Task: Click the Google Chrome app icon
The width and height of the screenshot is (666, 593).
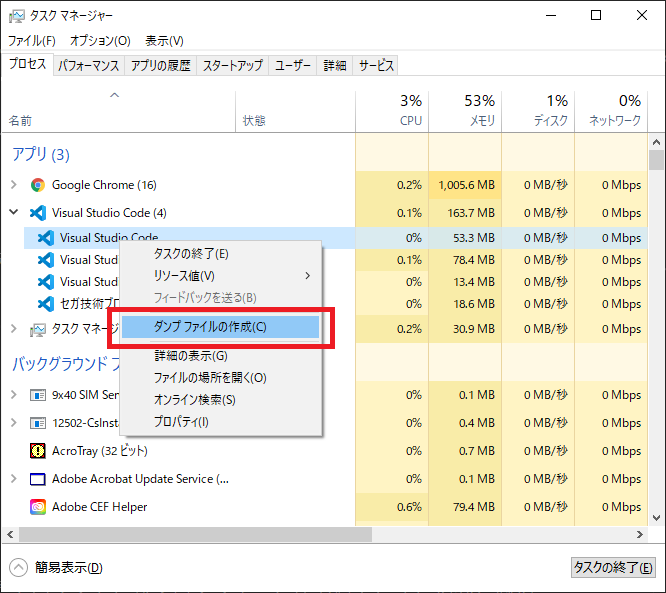Action: [x=38, y=185]
